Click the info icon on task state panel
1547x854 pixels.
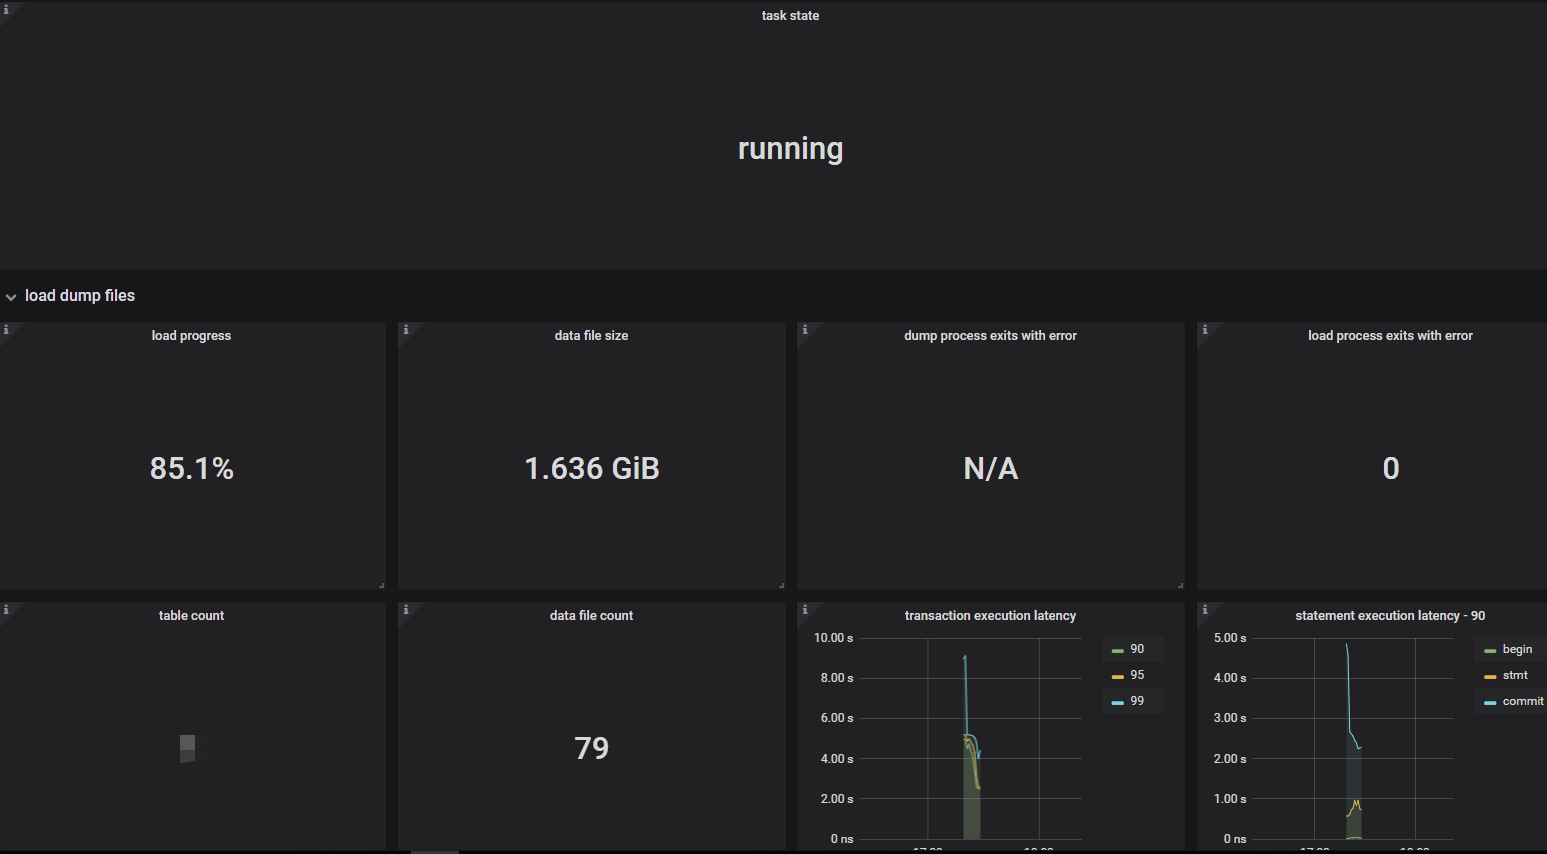pos(6,9)
